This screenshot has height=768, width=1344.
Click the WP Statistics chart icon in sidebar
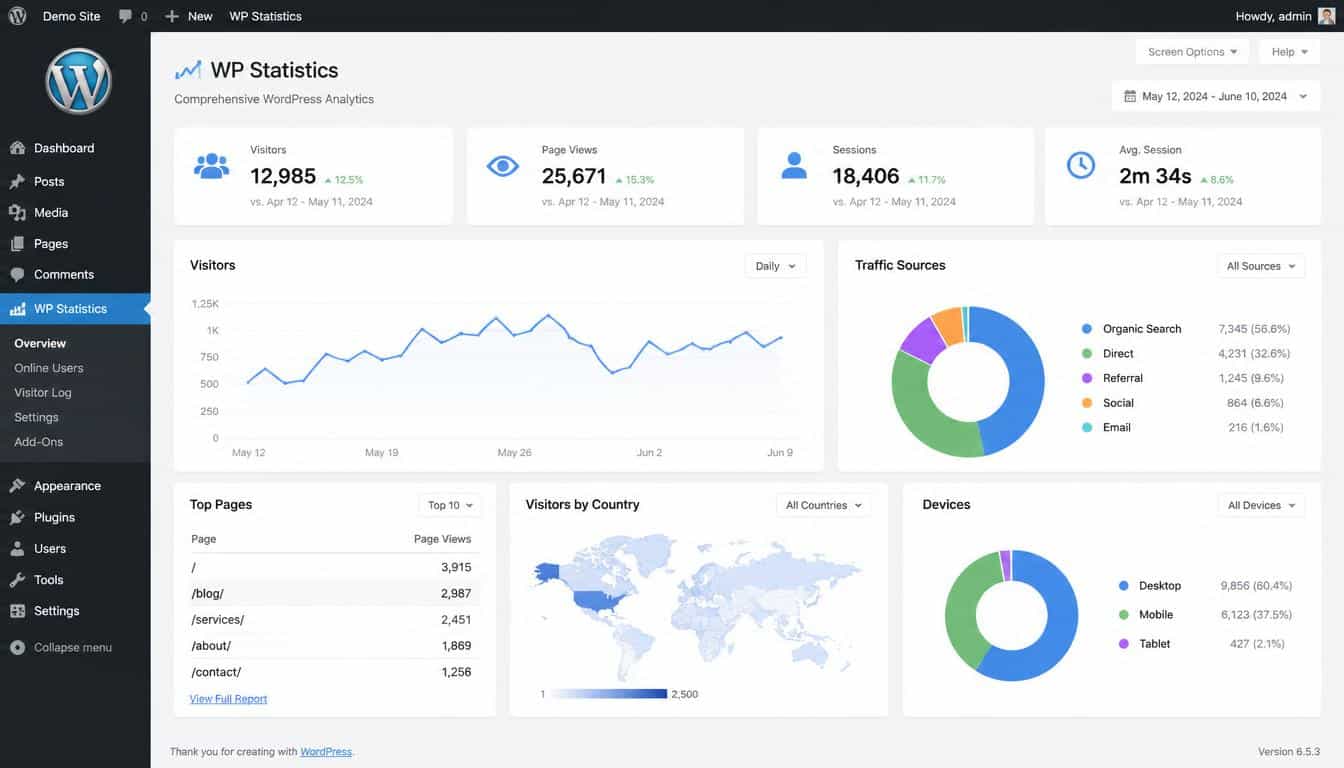(17, 309)
